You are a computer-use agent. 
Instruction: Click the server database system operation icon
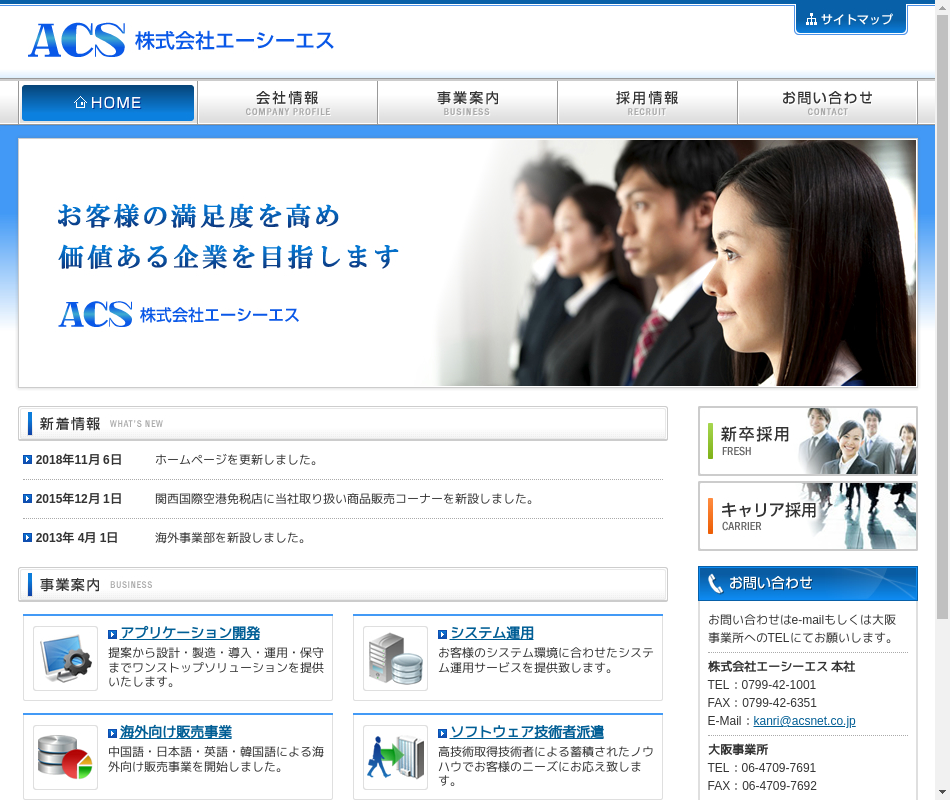(x=395, y=658)
